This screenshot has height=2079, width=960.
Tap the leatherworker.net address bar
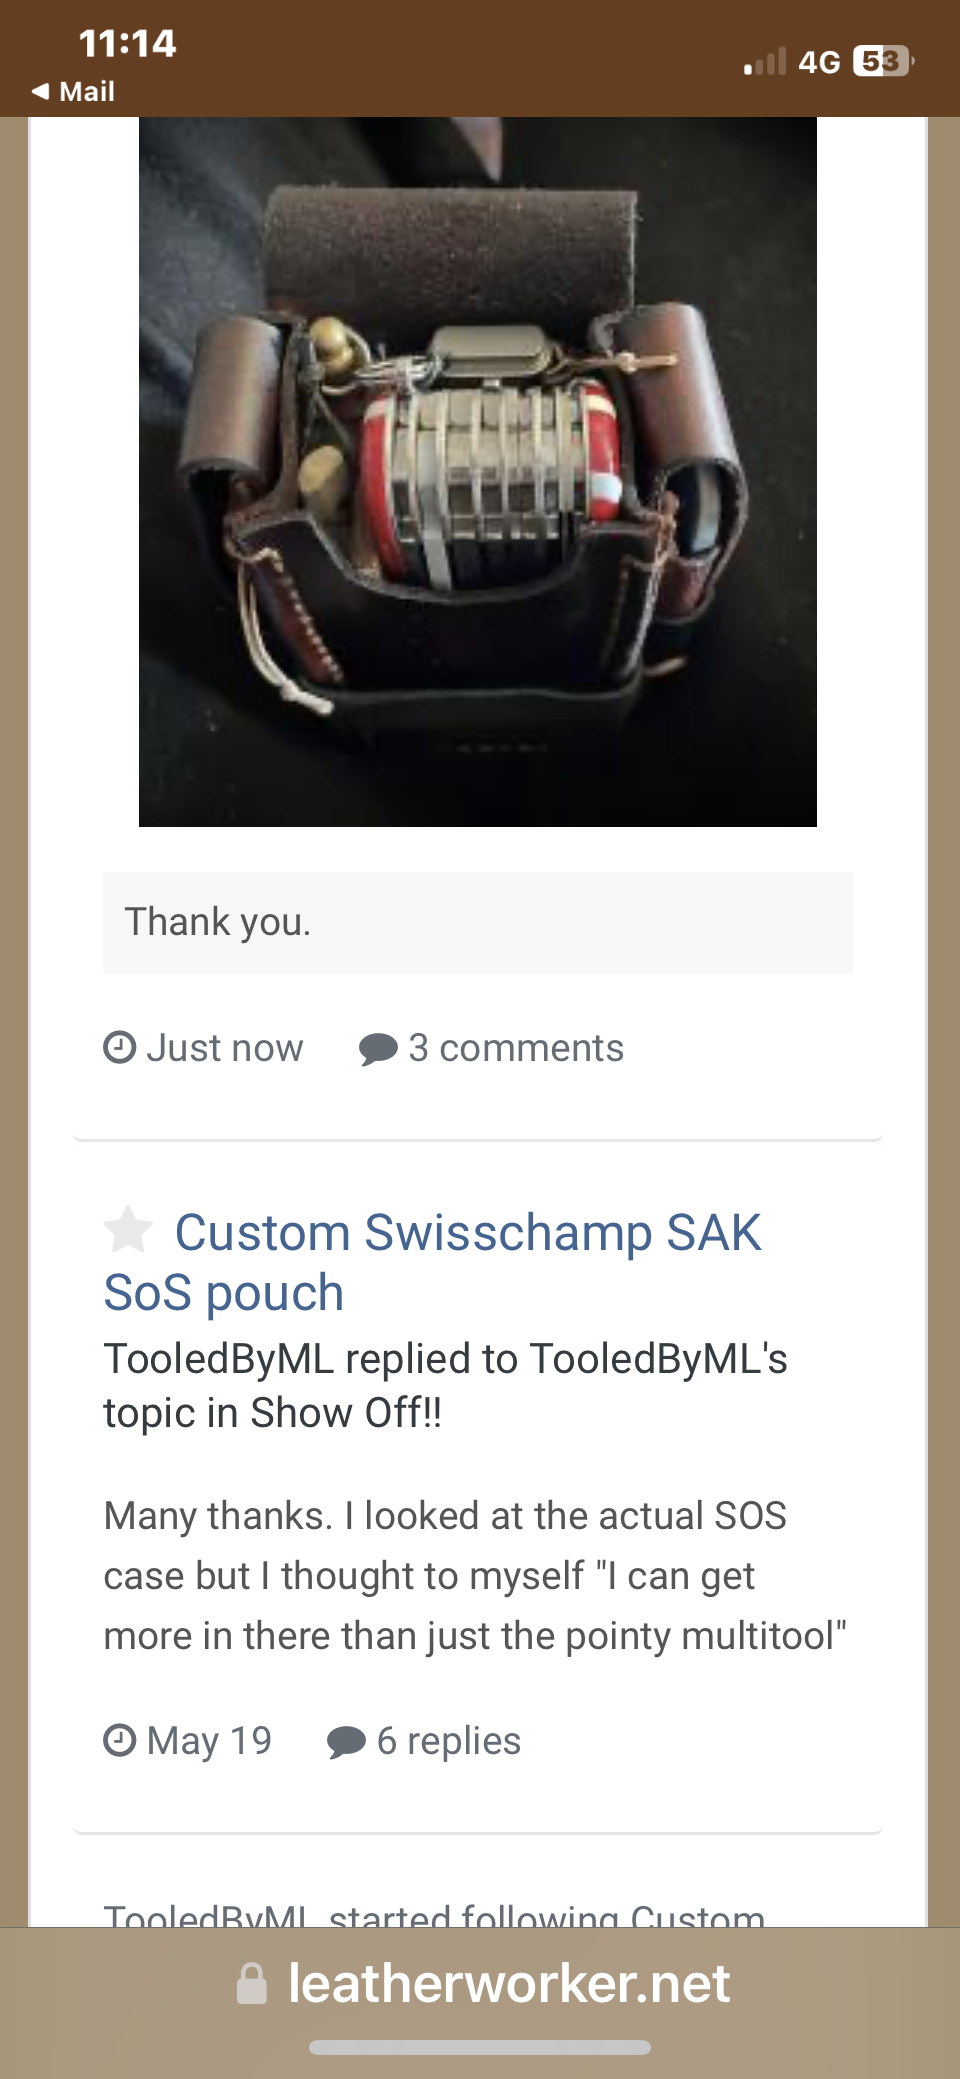tap(480, 1983)
